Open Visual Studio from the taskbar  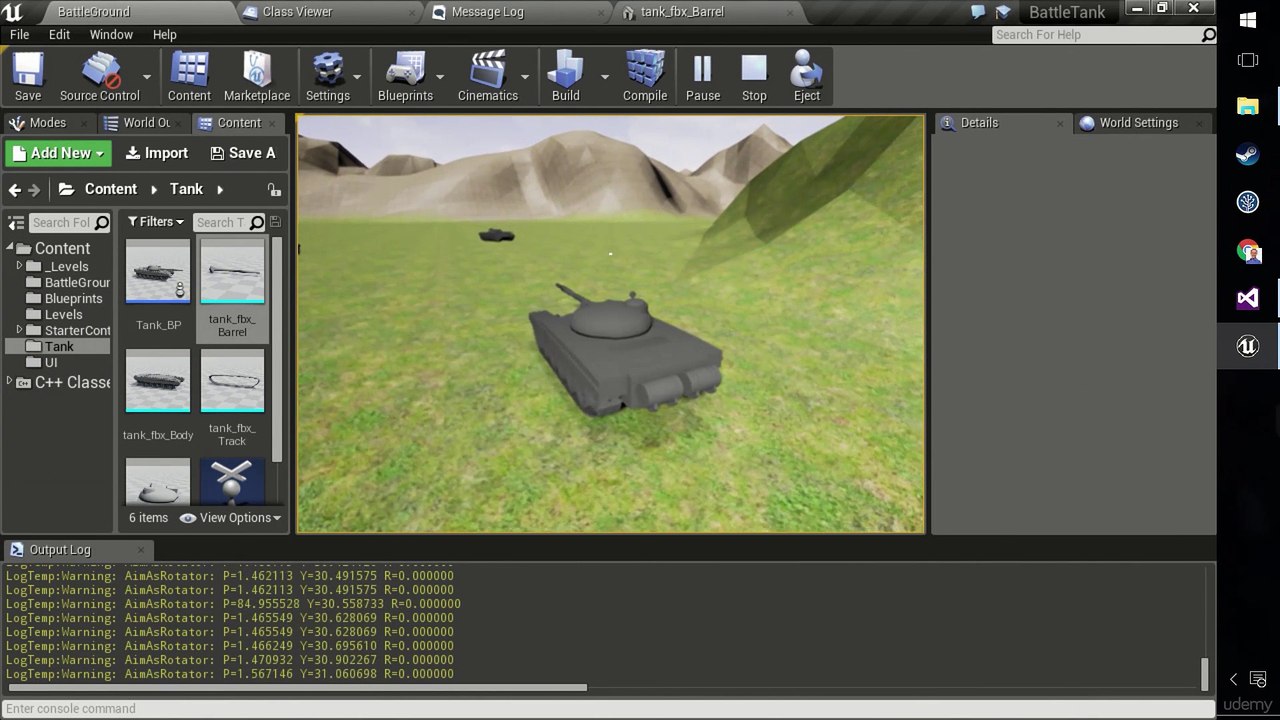click(1248, 298)
